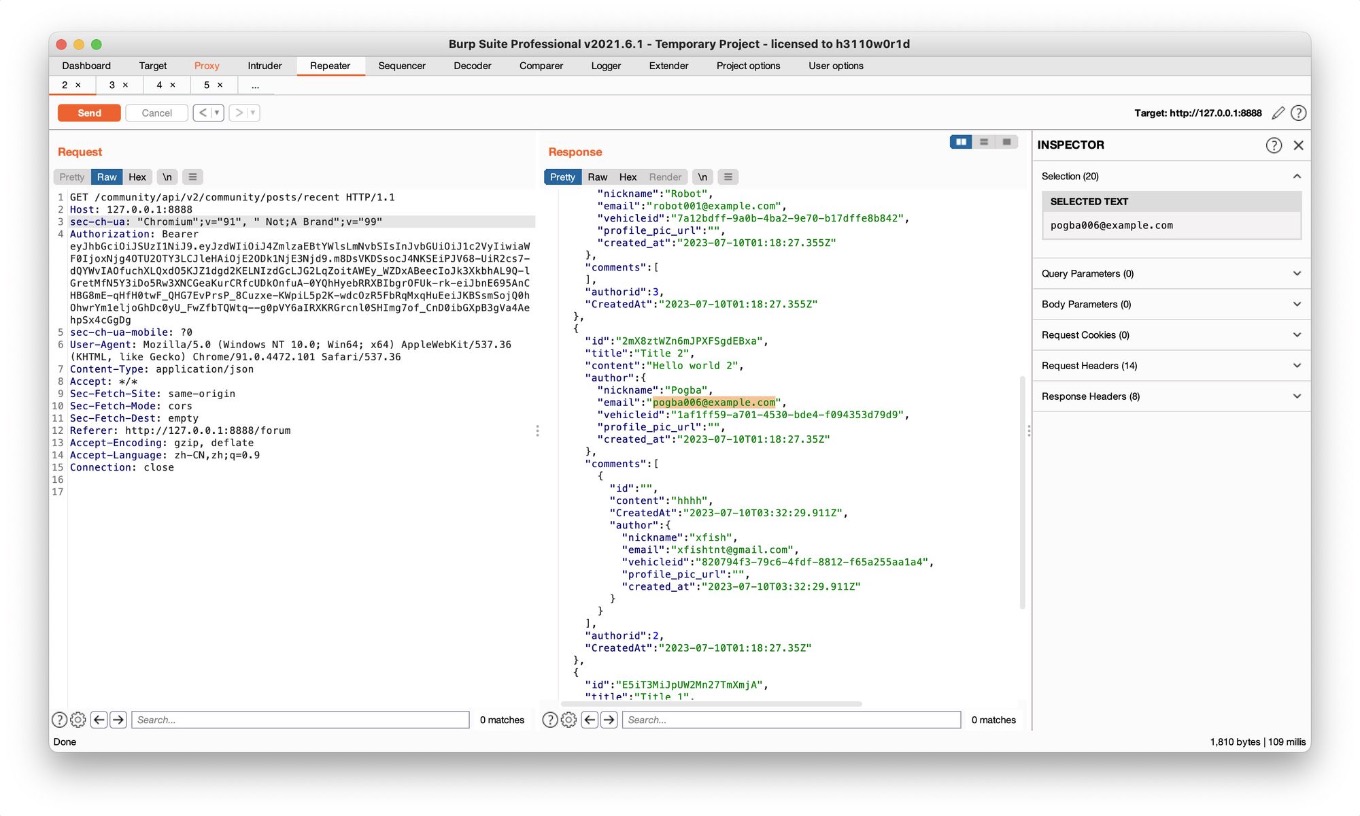Open the Logger tab
Viewport: 1360px width, 816px height.
tap(606, 66)
